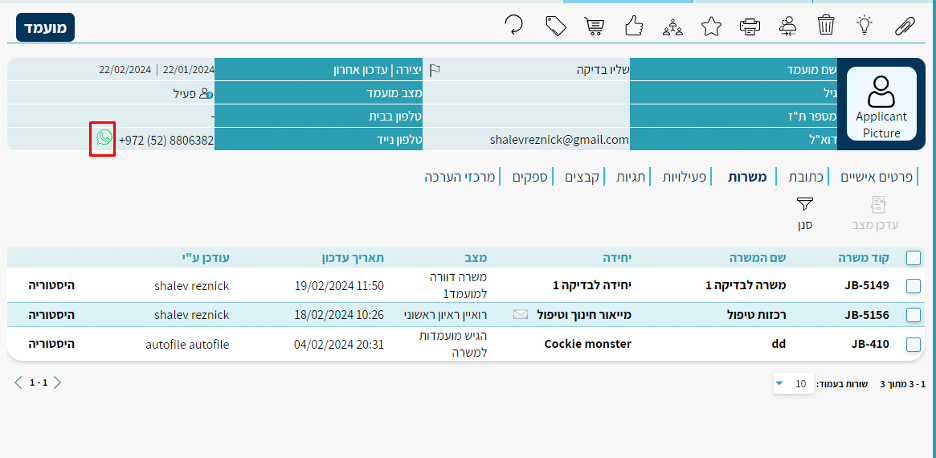This screenshot has width=936, height=458.
Task: Sort by קוד משרה column header
Action: click(865, 258)
